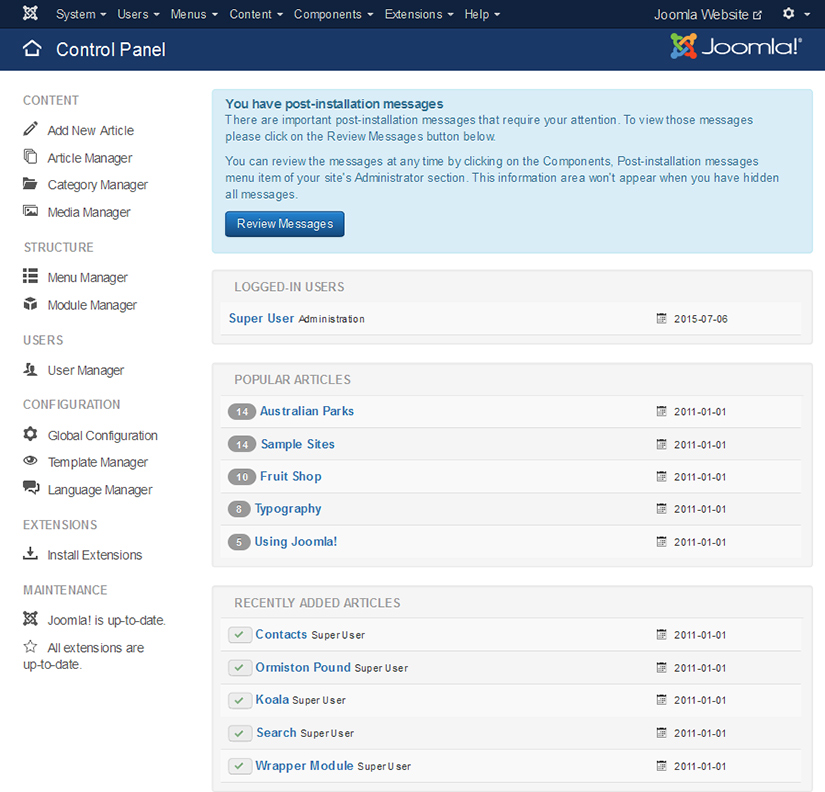Click the Template Manager eye icon

tap(30, 462)
